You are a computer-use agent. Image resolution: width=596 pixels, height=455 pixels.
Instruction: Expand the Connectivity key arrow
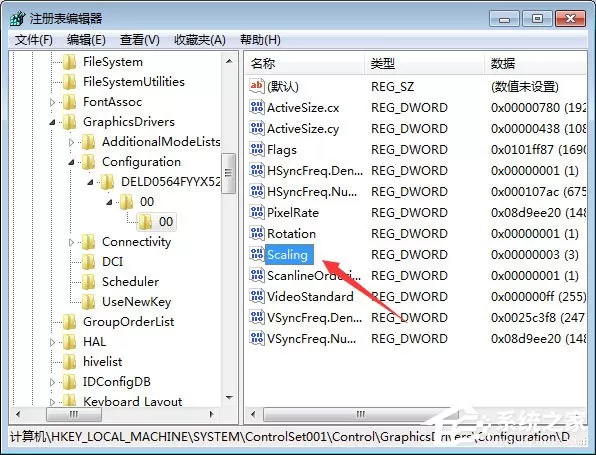tap(71, 242)
